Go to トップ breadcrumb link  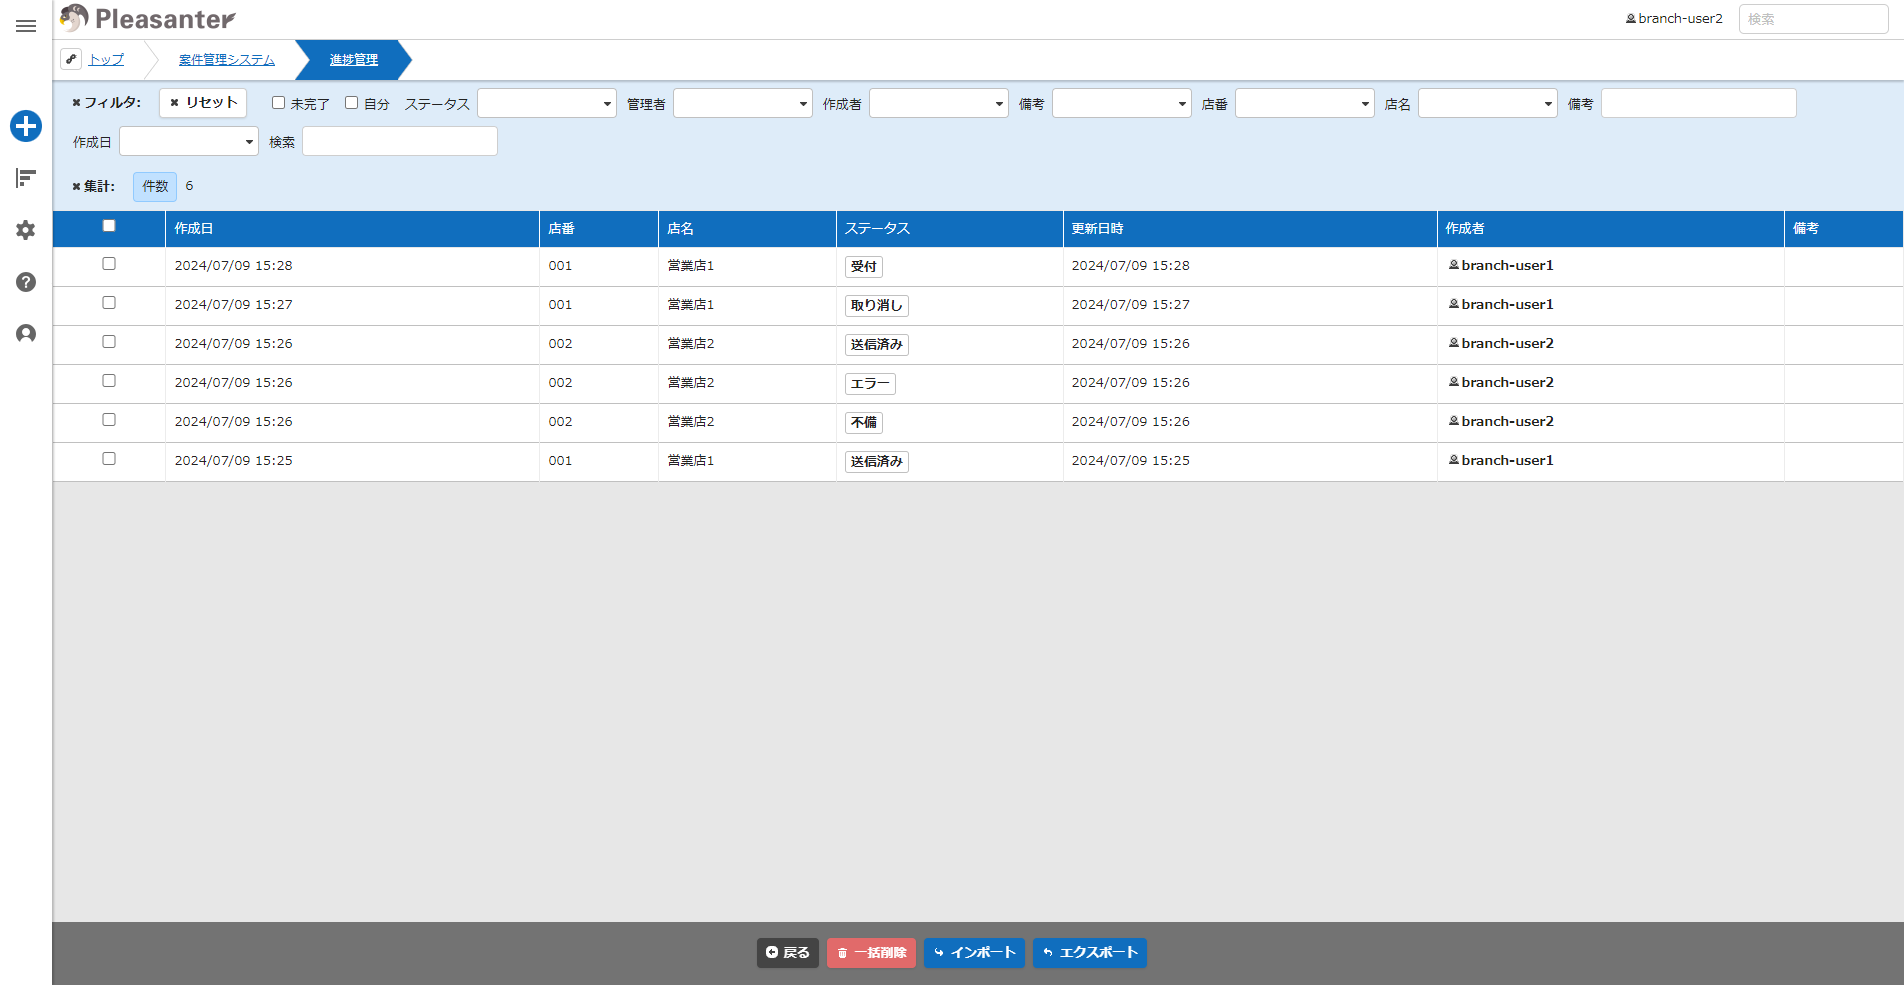pos(106,60)
